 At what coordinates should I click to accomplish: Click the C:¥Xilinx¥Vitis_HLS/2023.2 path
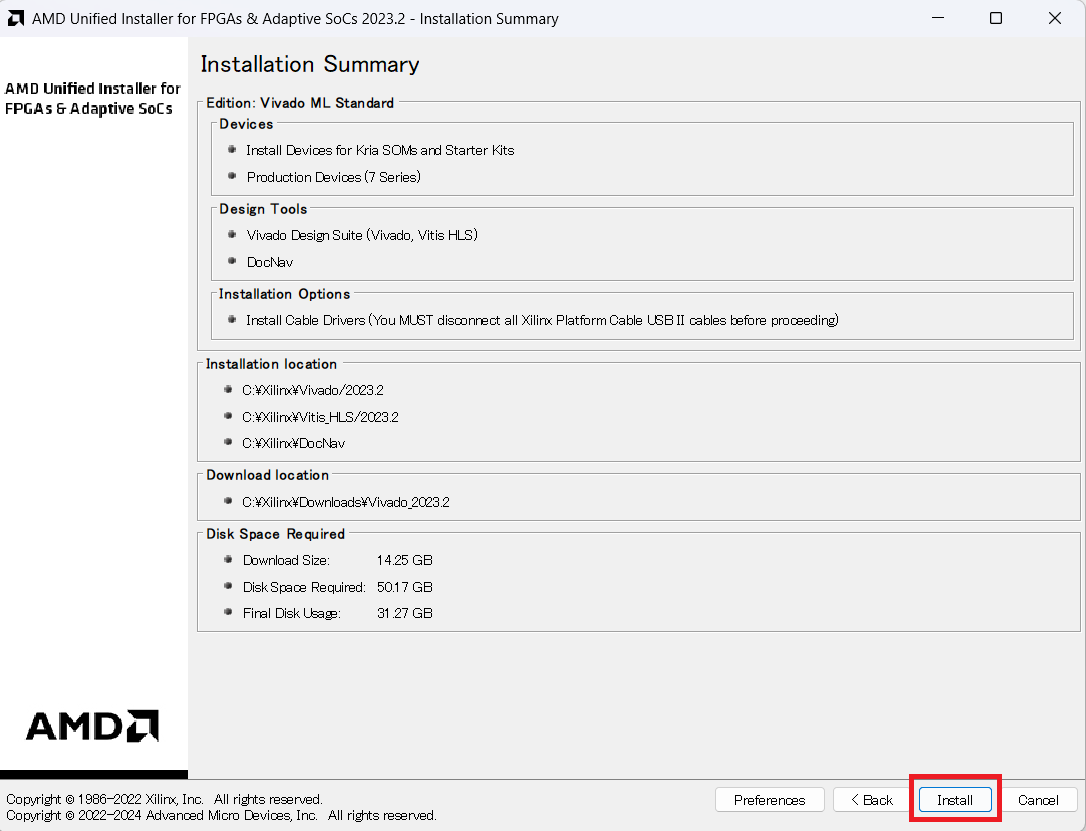tap(320, 418)
